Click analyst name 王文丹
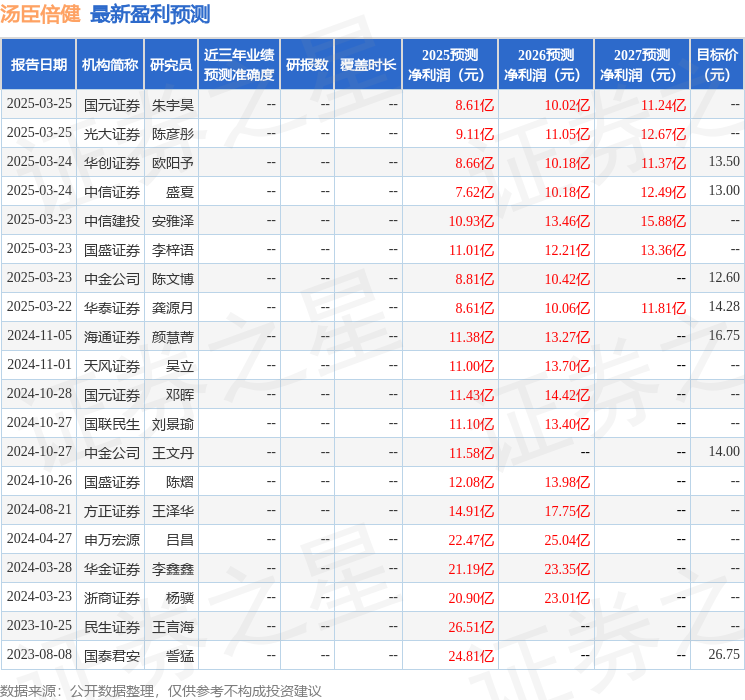The height and width of the screenshot is (700, 745). coord(173,453)
